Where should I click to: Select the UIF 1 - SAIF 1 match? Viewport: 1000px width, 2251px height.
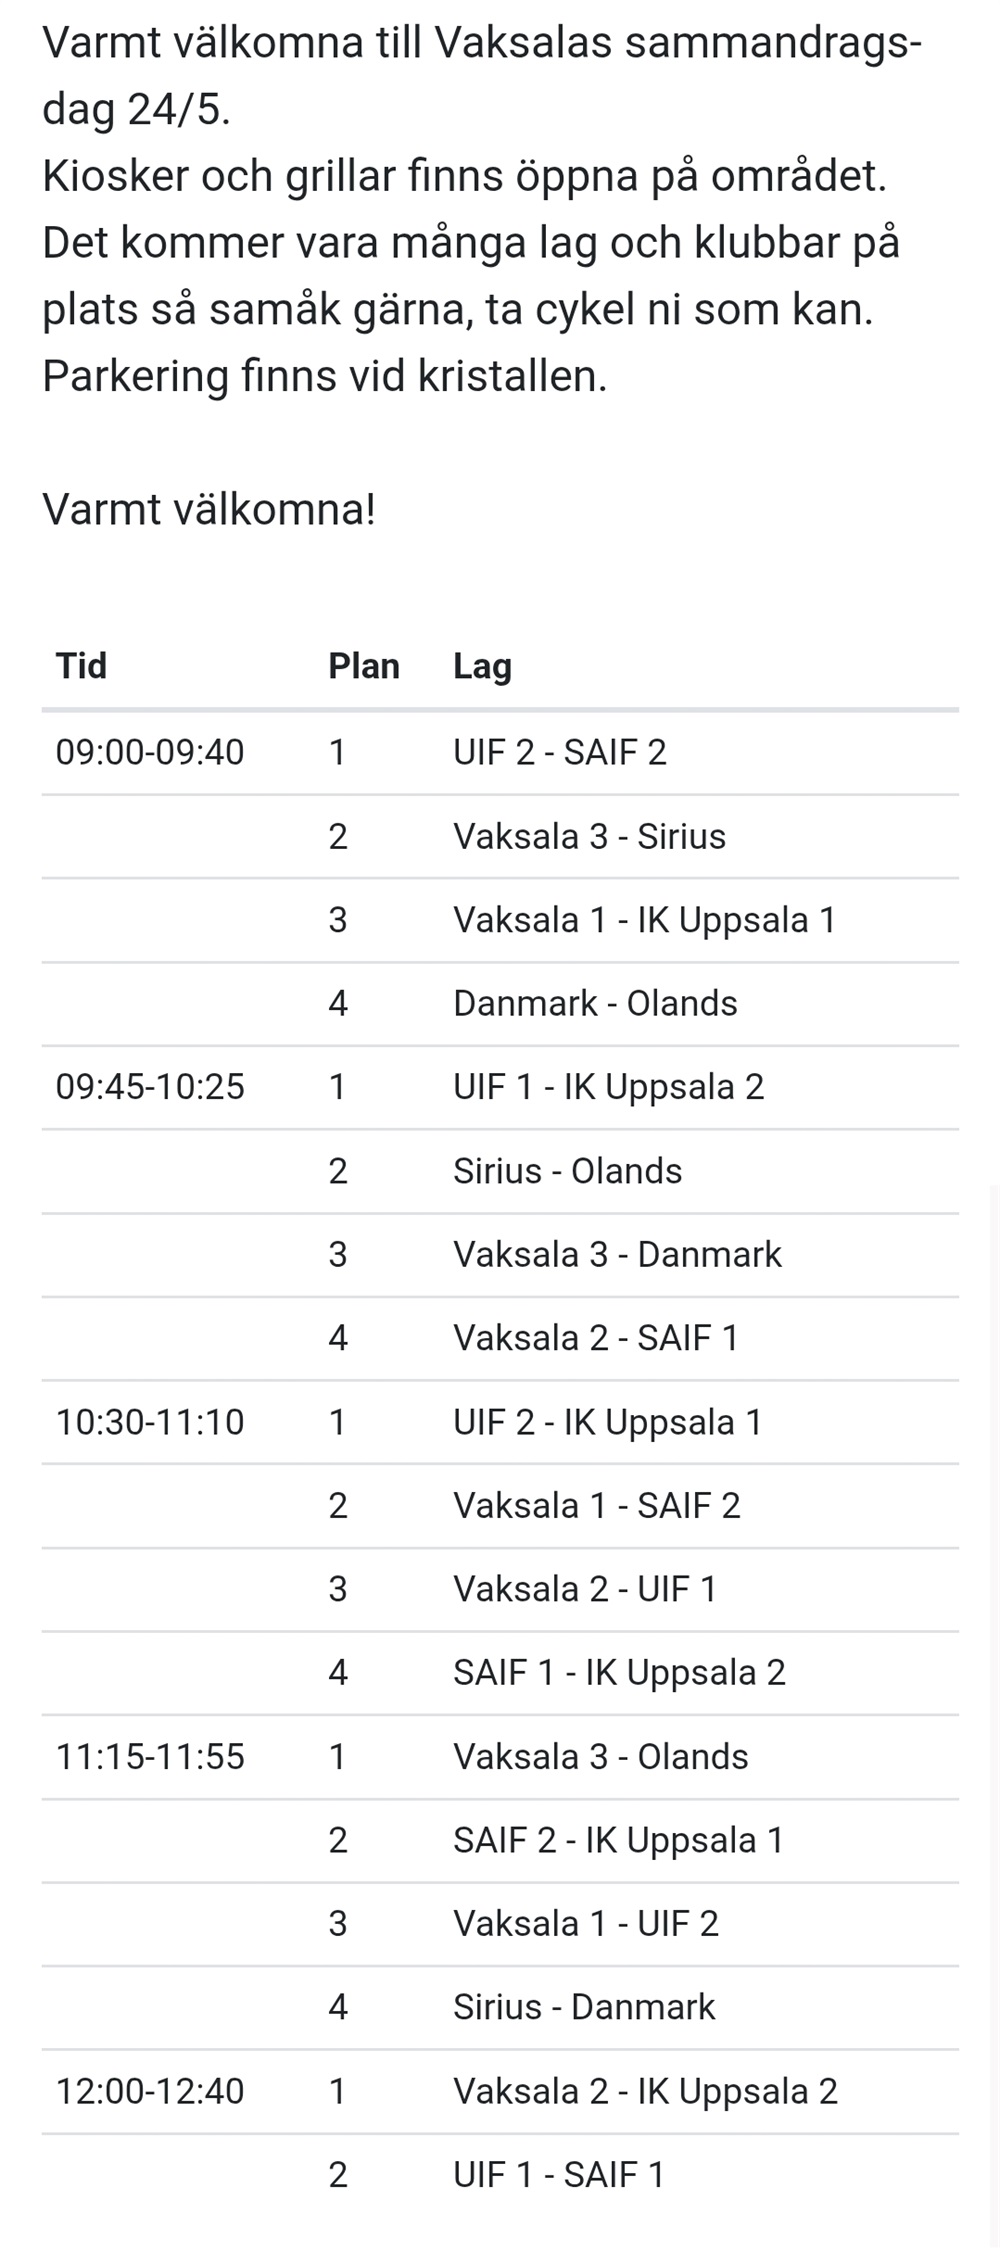559,2175
